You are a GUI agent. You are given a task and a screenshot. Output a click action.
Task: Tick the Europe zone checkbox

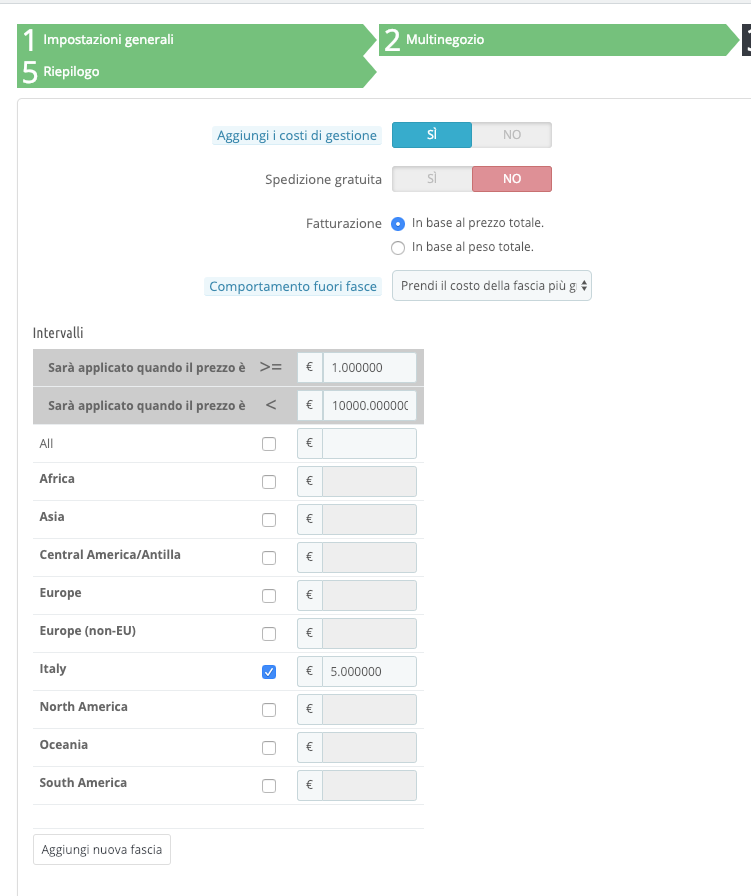269,596
